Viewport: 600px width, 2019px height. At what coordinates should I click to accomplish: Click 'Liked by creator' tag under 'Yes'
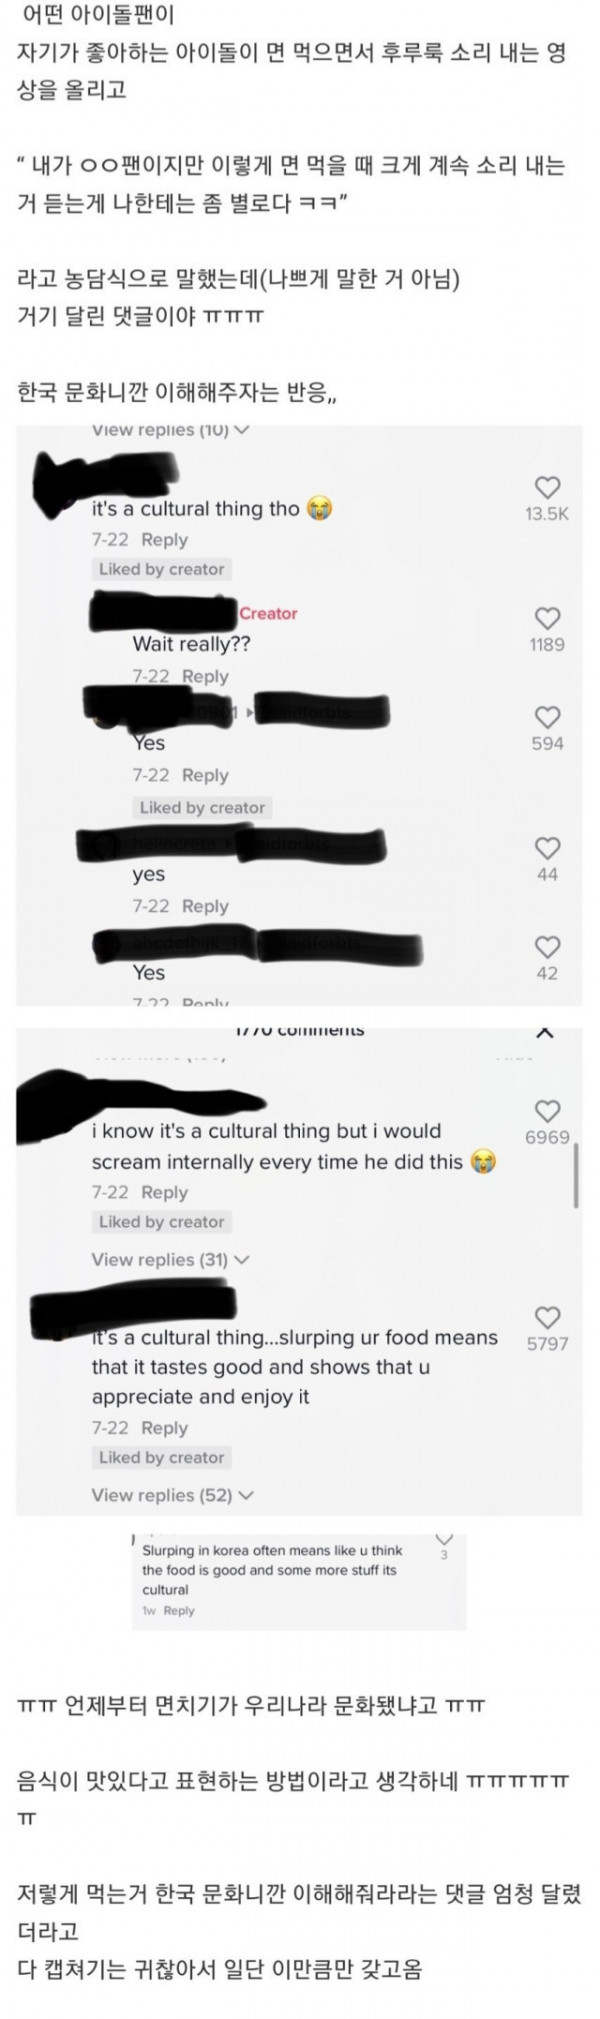(202, 807)
